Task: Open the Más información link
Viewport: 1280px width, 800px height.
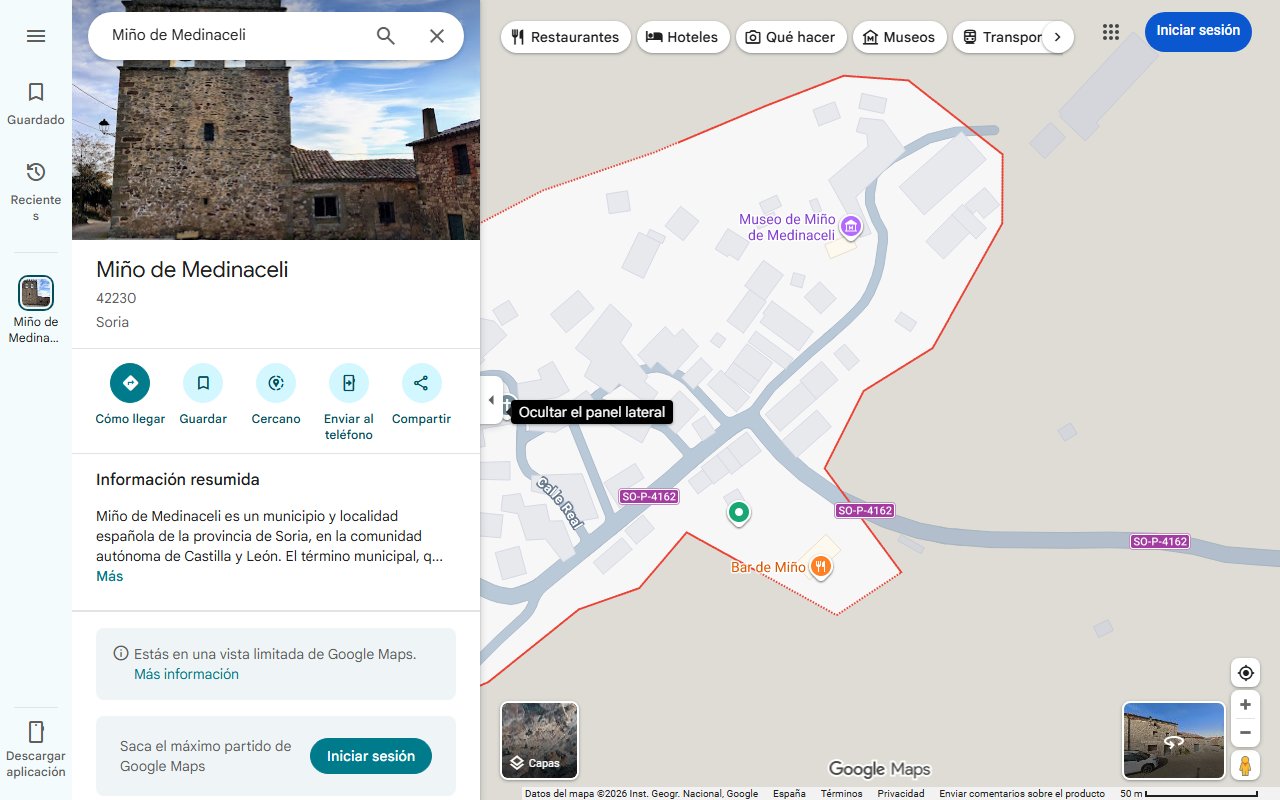Action: (x=186, y=674)
